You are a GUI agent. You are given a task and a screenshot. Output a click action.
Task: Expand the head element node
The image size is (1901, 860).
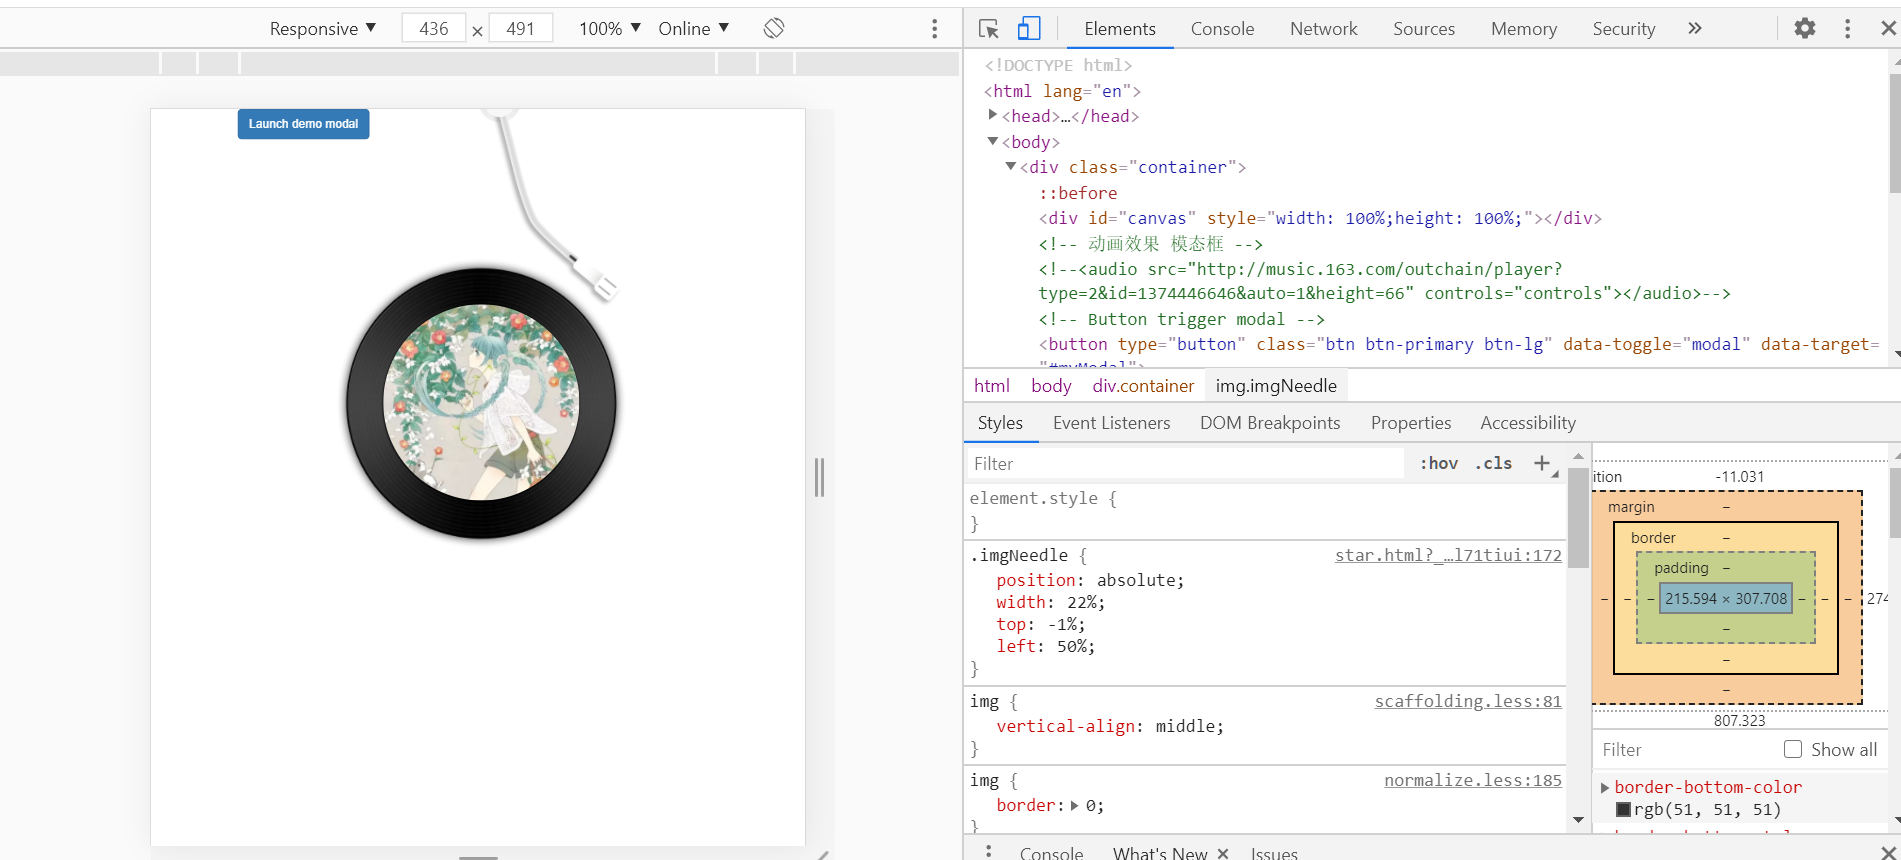992,115
